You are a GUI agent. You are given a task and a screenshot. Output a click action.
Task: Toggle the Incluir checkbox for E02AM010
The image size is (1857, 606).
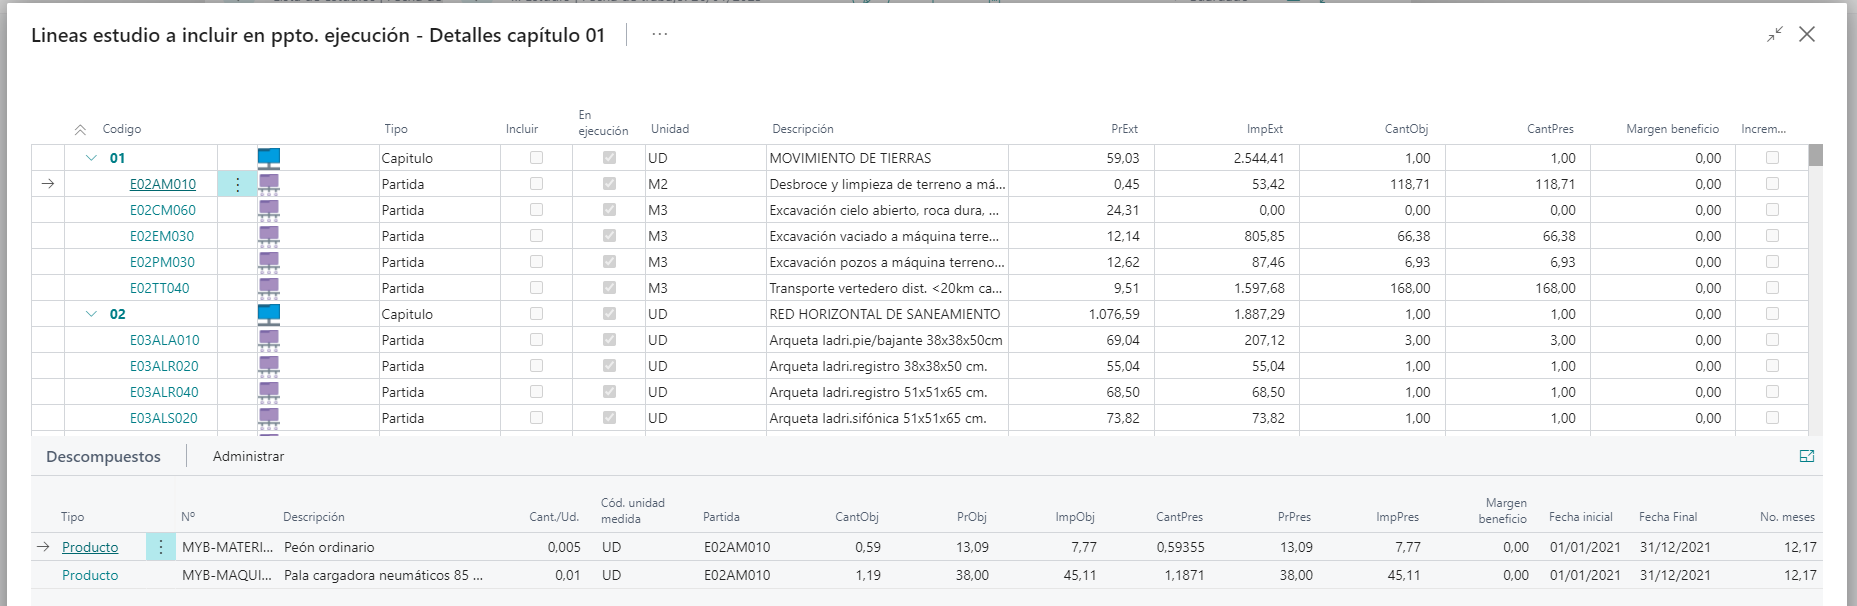coord(536,184)
